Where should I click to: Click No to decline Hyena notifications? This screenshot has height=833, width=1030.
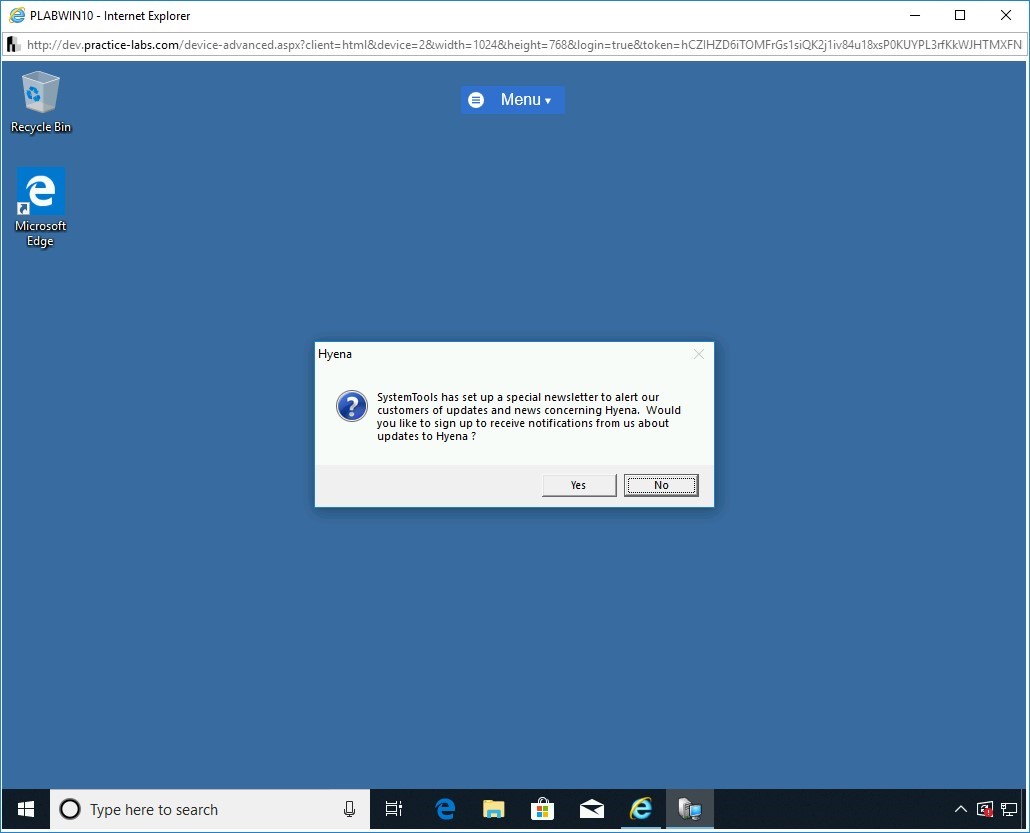click(x=661, y=485)
